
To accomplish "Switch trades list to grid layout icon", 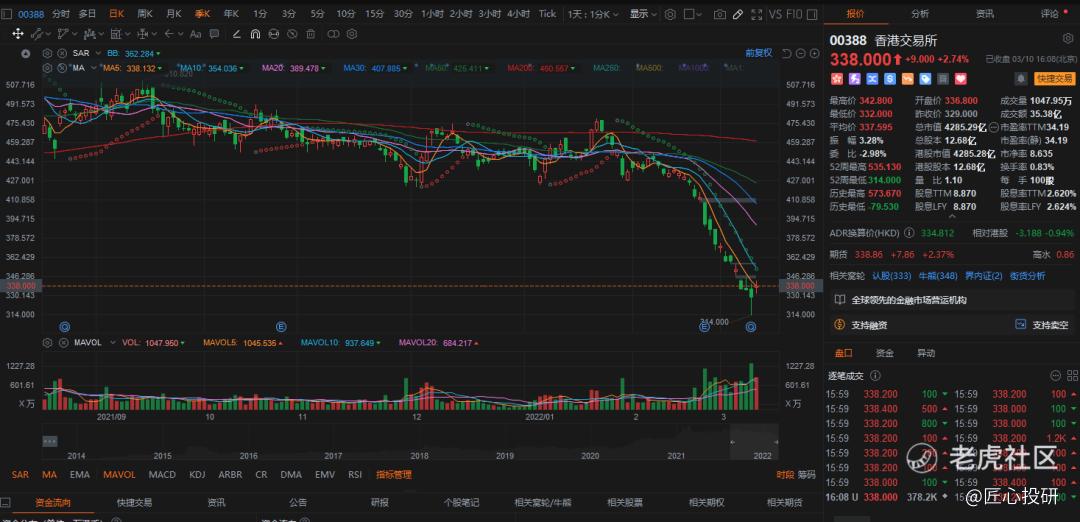I will 1072,375.
